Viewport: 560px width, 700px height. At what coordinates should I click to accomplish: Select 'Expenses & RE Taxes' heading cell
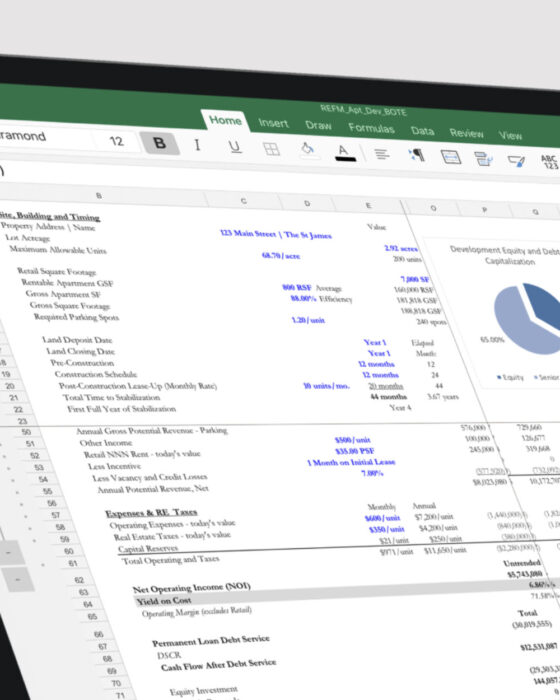151,513
